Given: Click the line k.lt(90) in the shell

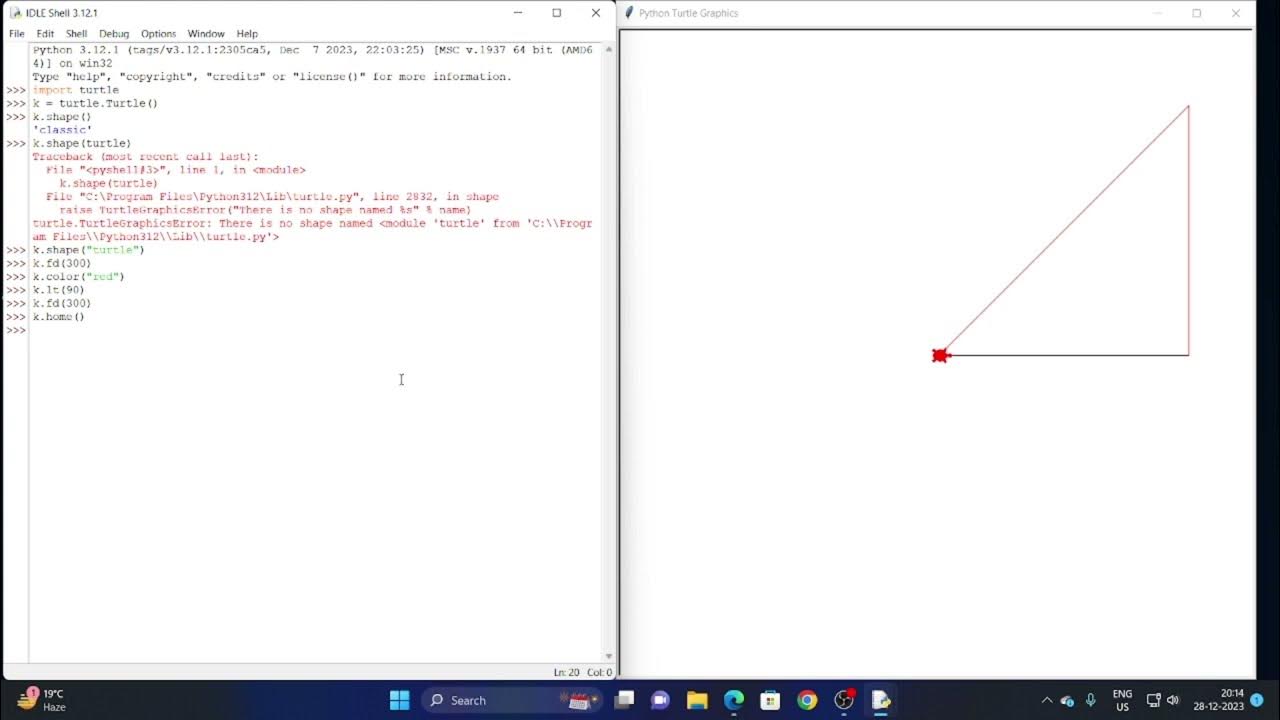Looking at the screenshot, I should click(x=58, y=290).
